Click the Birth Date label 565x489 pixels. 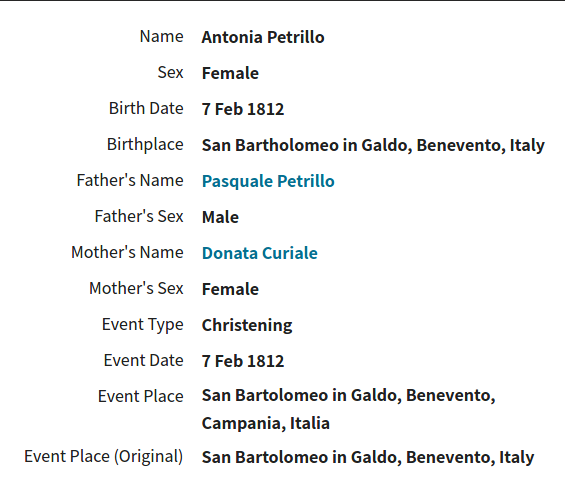pos(146,108)
